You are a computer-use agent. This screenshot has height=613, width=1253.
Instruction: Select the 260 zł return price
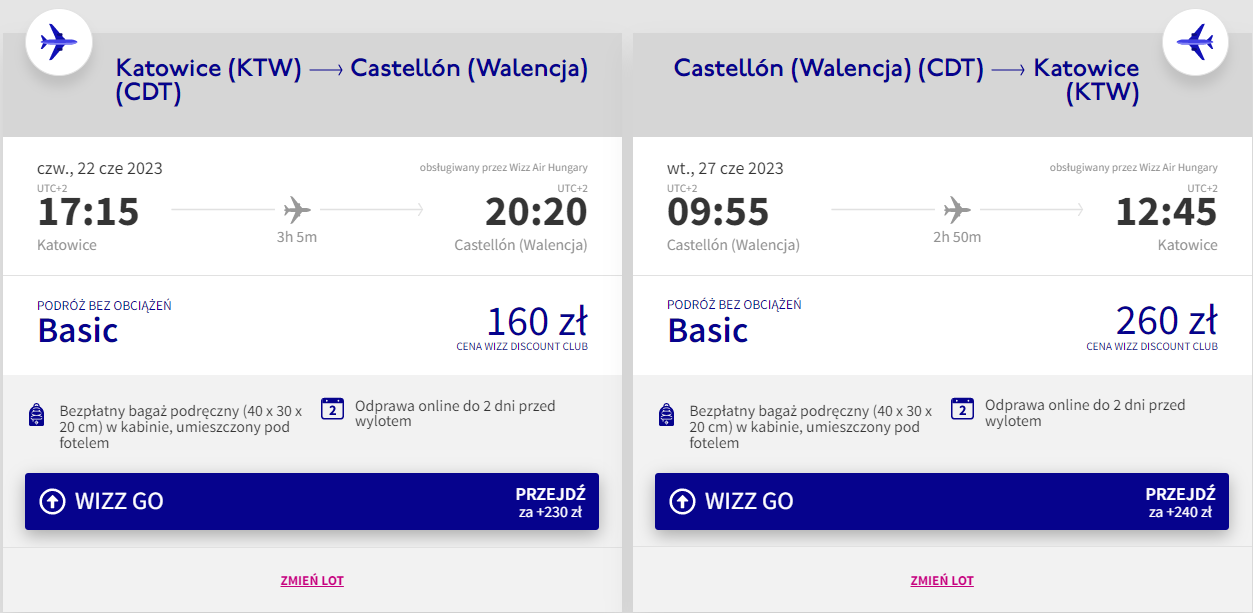(1166, 322)
